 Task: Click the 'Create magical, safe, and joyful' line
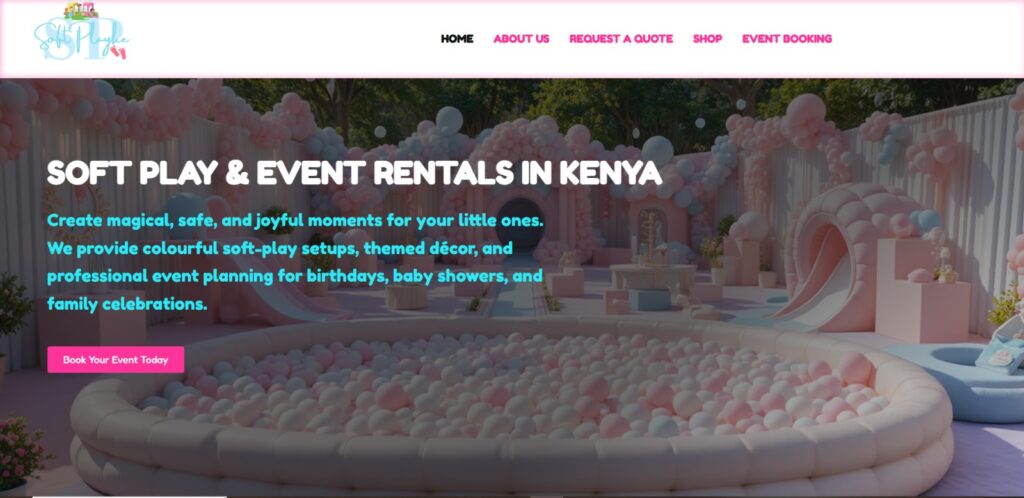295,220
